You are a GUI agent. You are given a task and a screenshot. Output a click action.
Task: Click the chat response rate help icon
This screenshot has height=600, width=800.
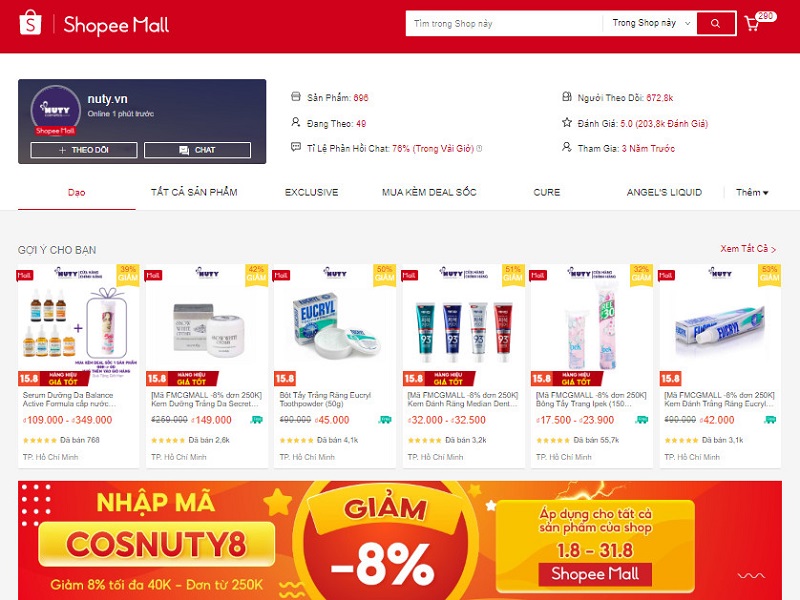[479, 148]
